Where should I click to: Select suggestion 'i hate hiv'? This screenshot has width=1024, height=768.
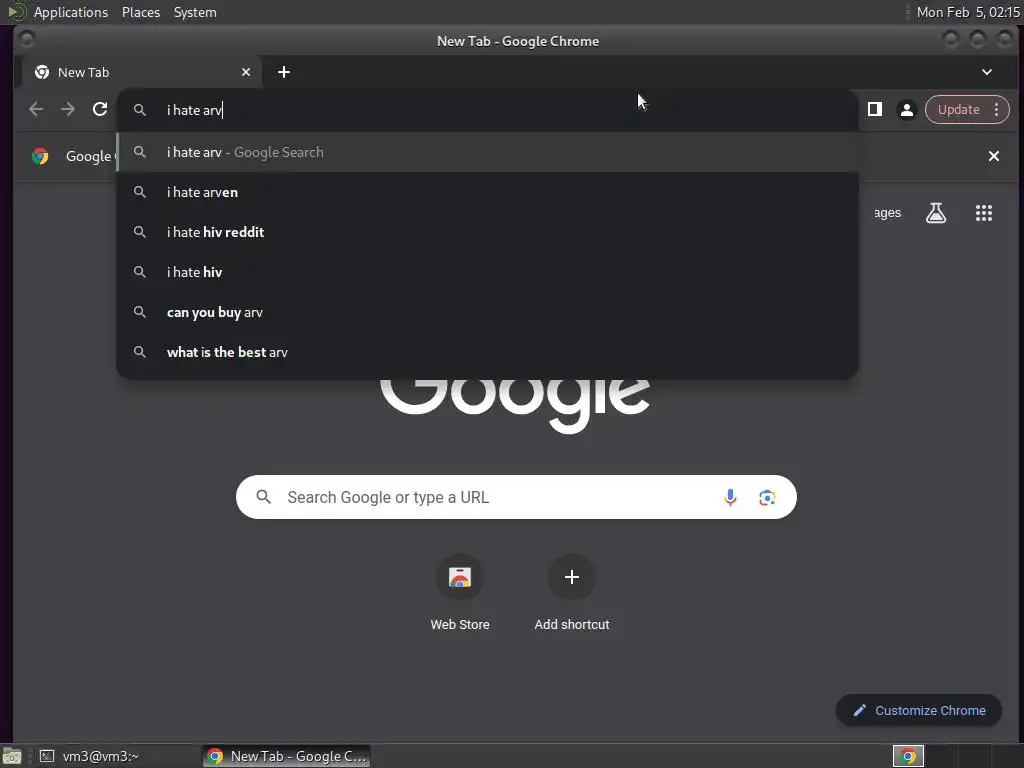tap(487, 272)
